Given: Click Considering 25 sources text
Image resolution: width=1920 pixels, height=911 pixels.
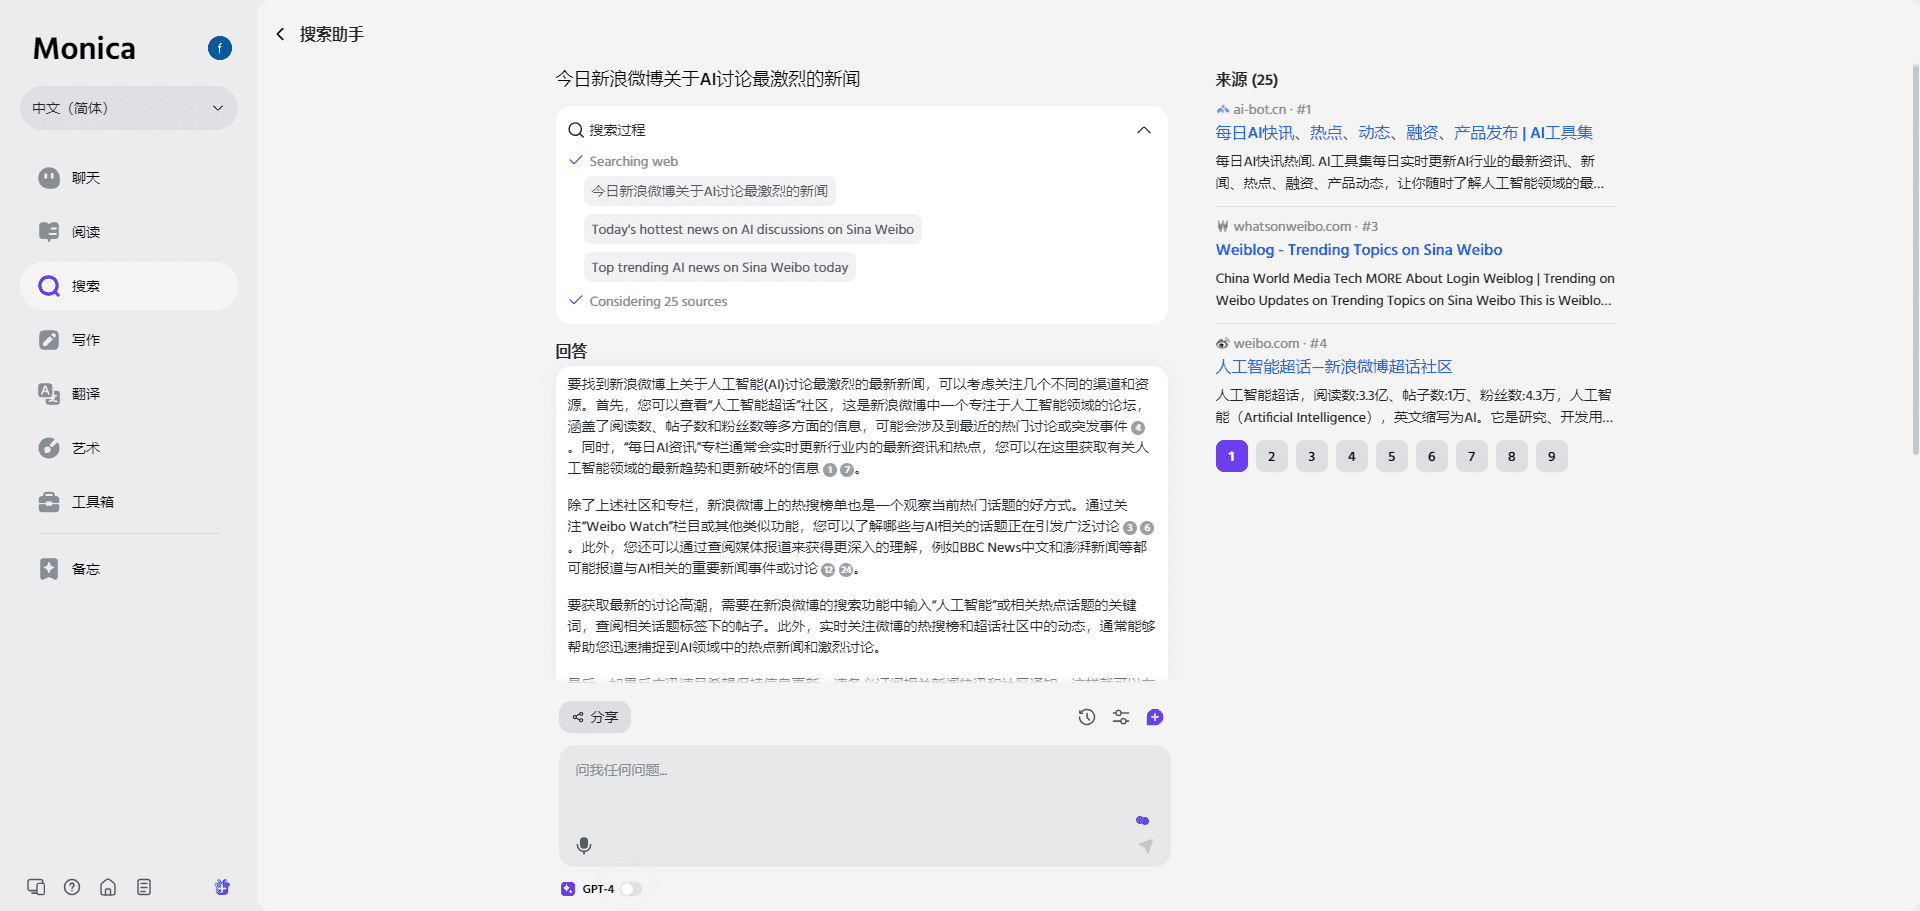Looking at the screenshot, I should [x=658, y=301].
